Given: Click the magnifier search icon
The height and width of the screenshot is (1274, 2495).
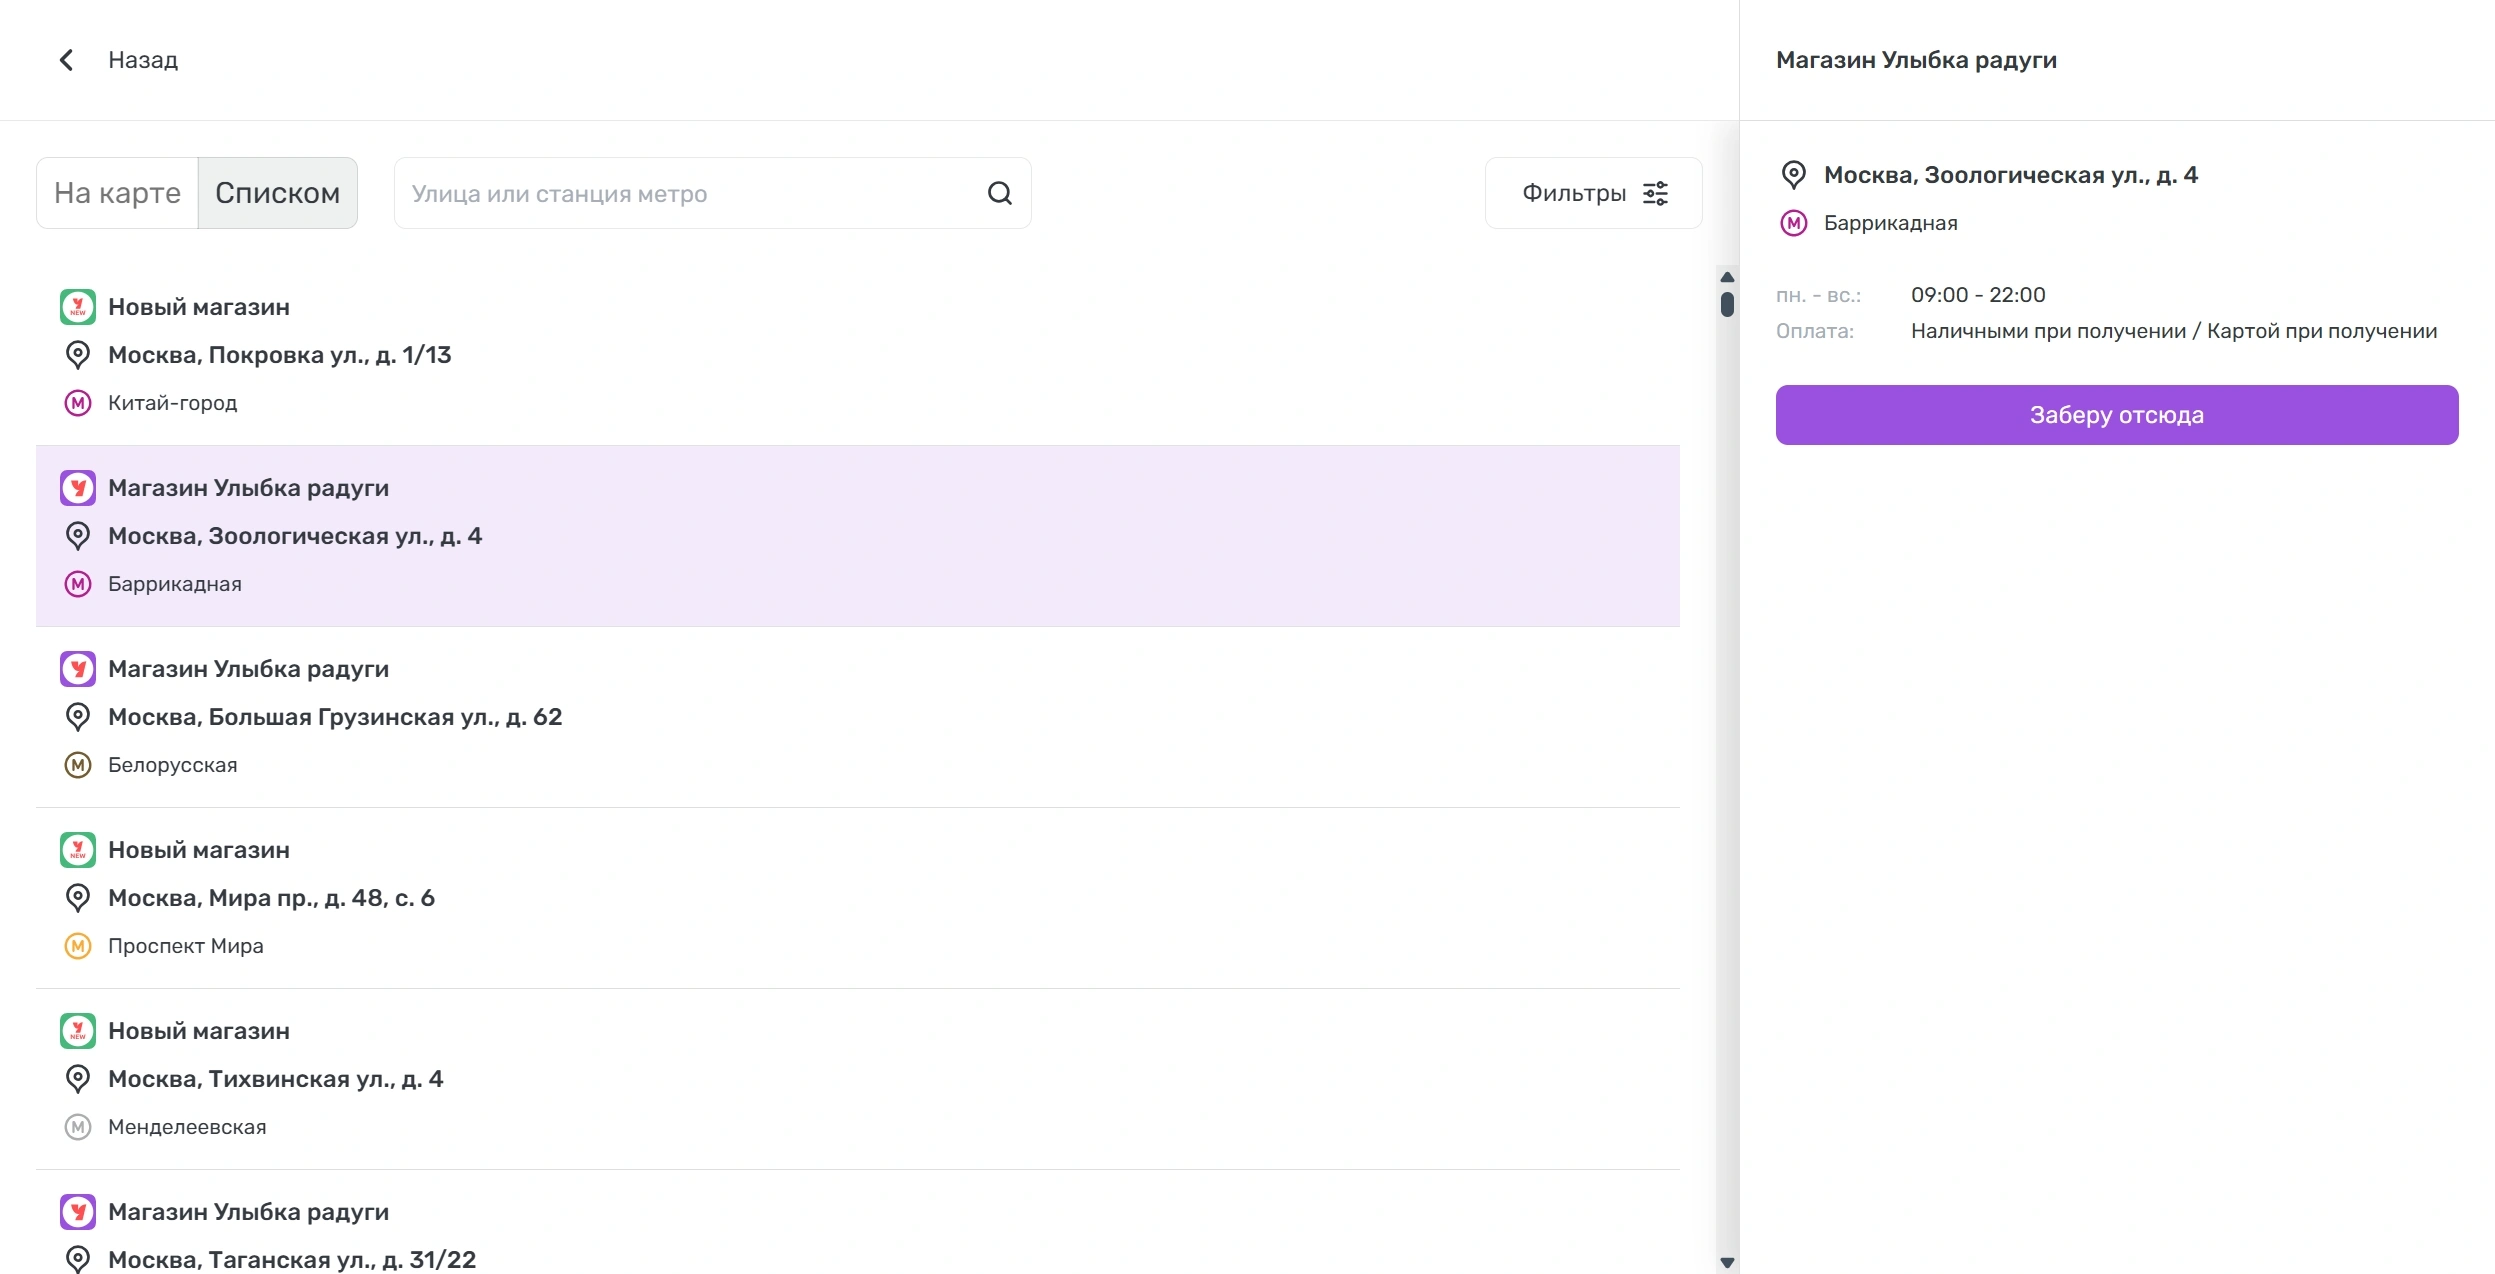Looking at the screenshot, I should coord(999,193).
